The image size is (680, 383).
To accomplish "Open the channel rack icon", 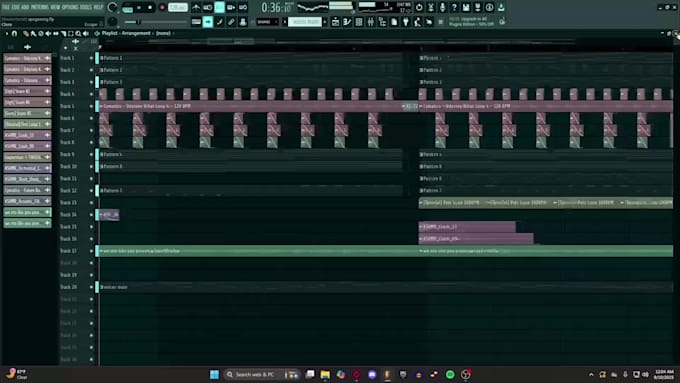I will (359, 22).
